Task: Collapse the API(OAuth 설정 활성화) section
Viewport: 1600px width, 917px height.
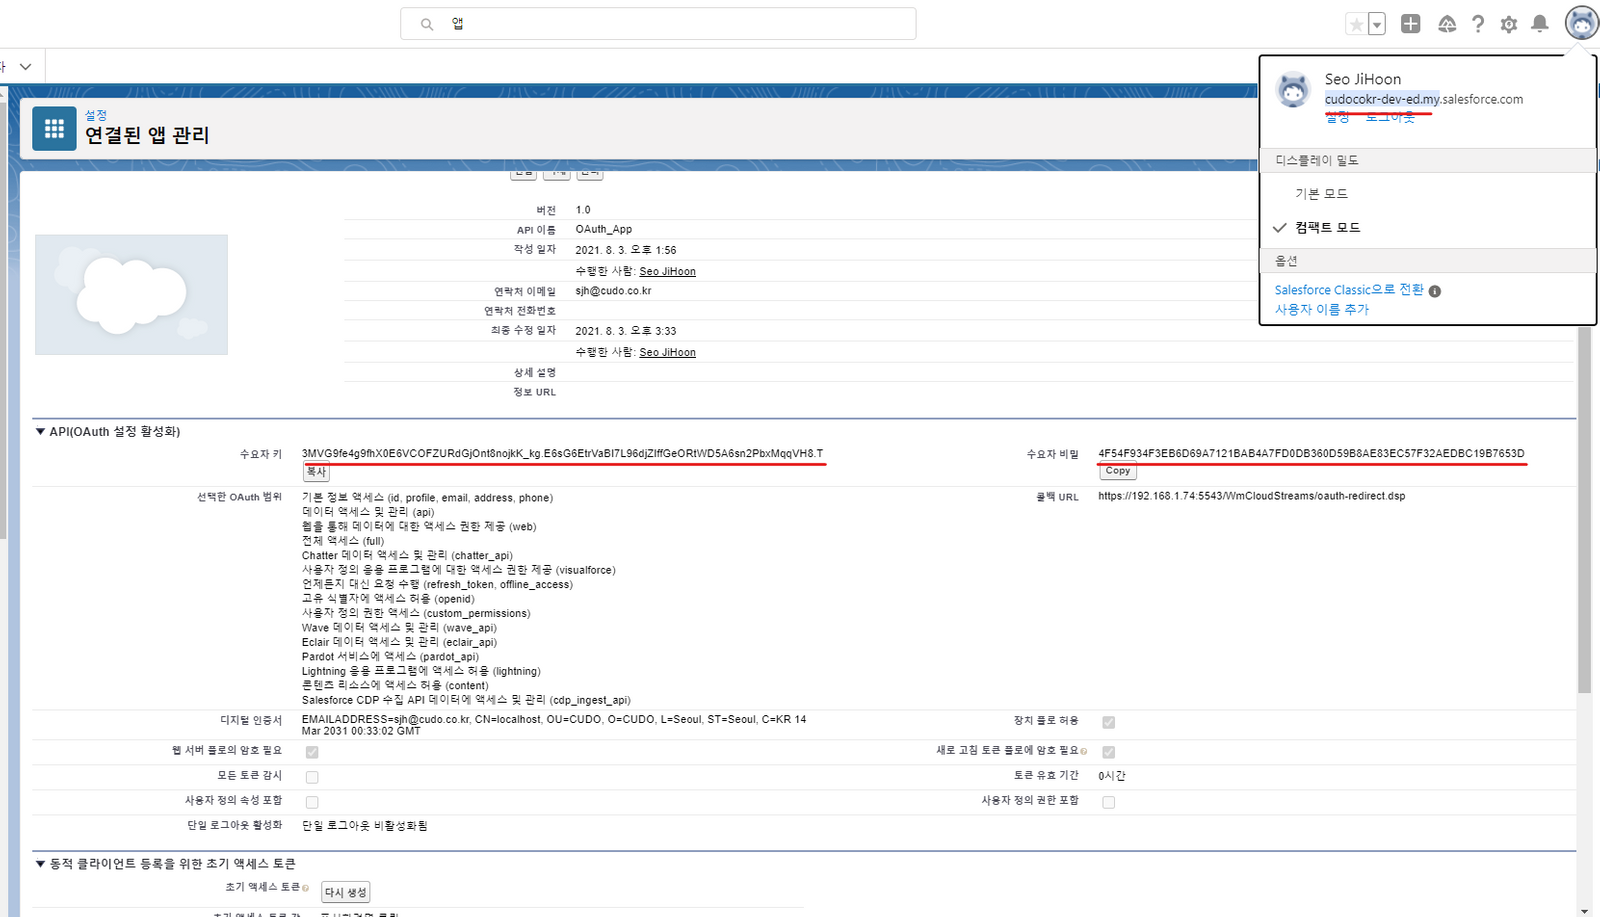Action: click(41, 432)
